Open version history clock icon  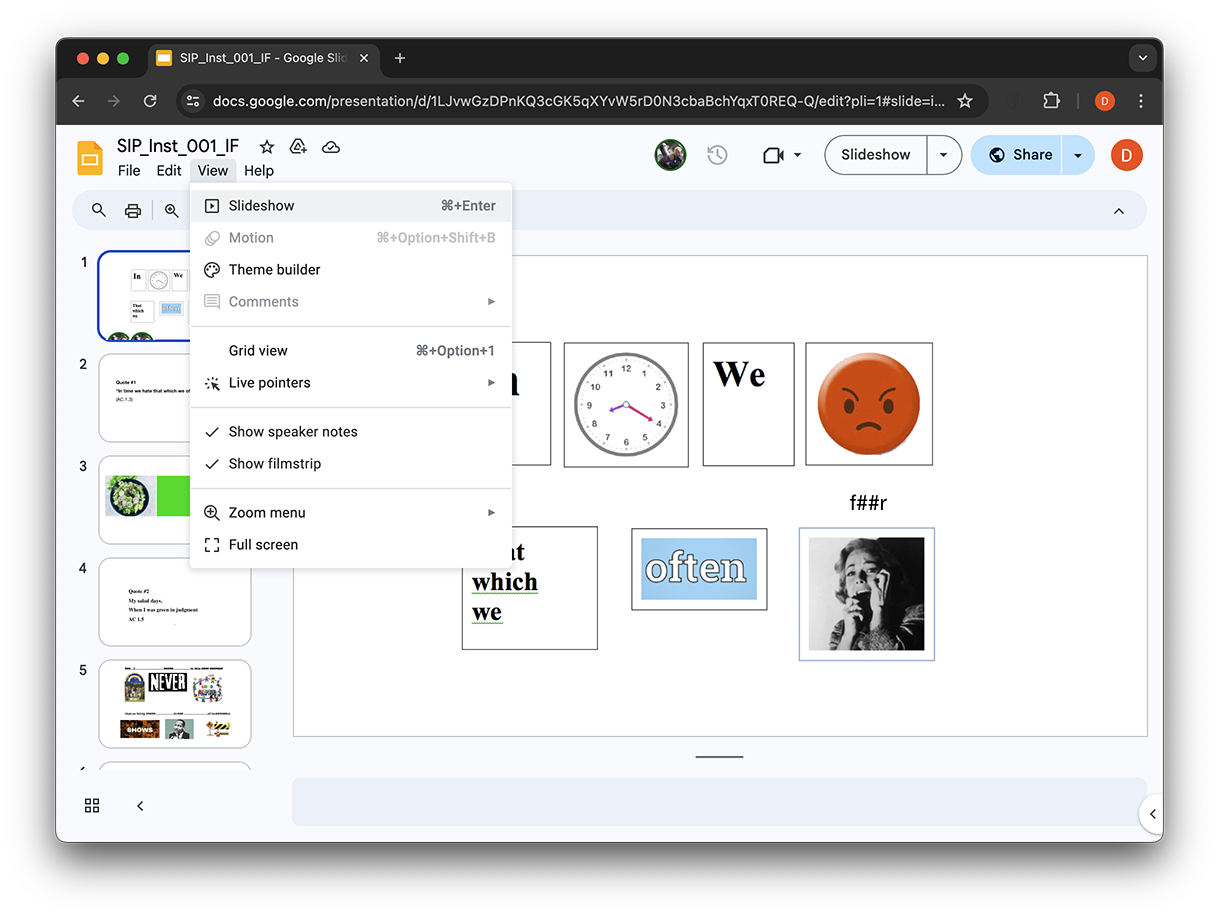point(717,155)
